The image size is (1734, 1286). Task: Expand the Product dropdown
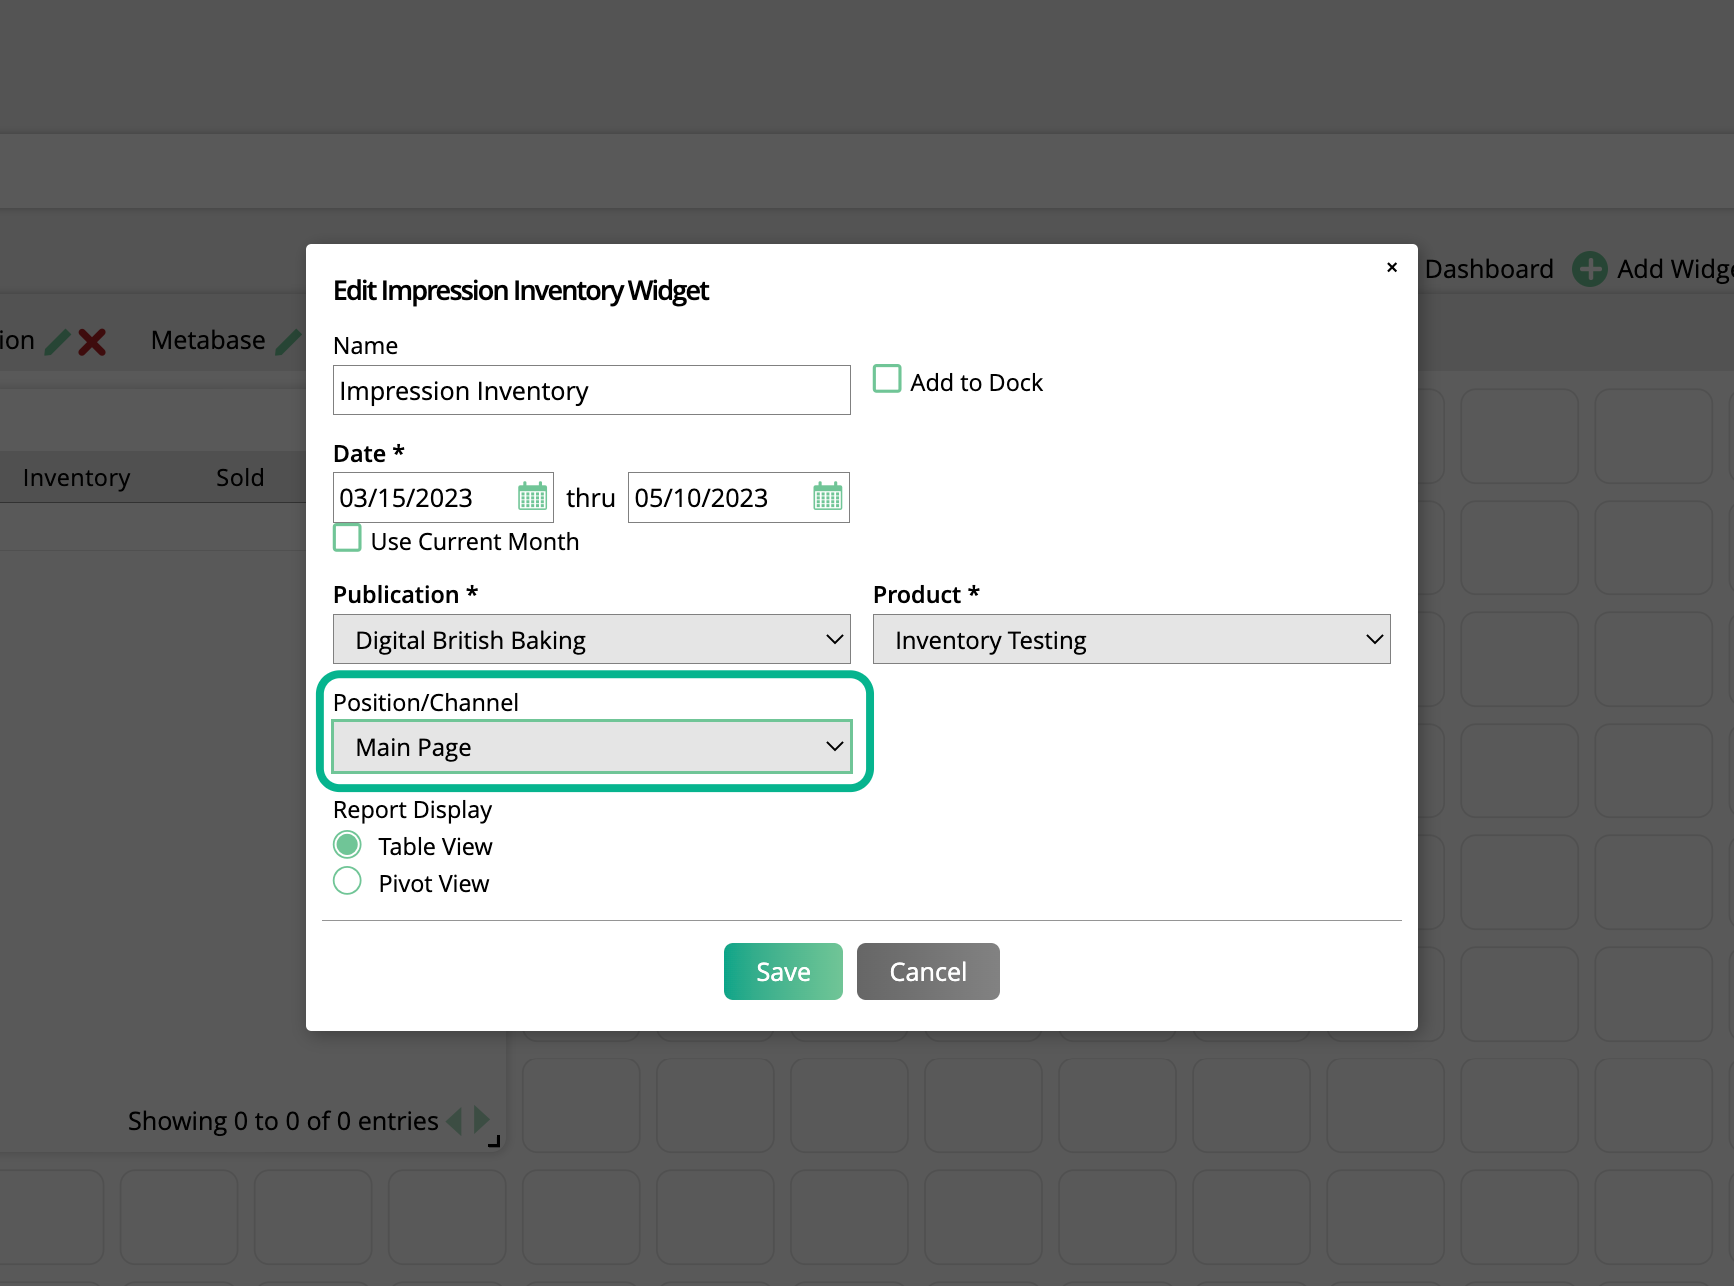coord(1131,640)
